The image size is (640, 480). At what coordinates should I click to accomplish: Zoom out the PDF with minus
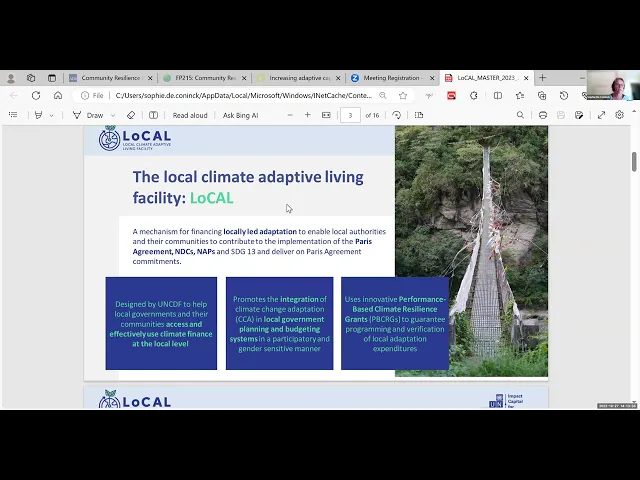tap(290, 115)
